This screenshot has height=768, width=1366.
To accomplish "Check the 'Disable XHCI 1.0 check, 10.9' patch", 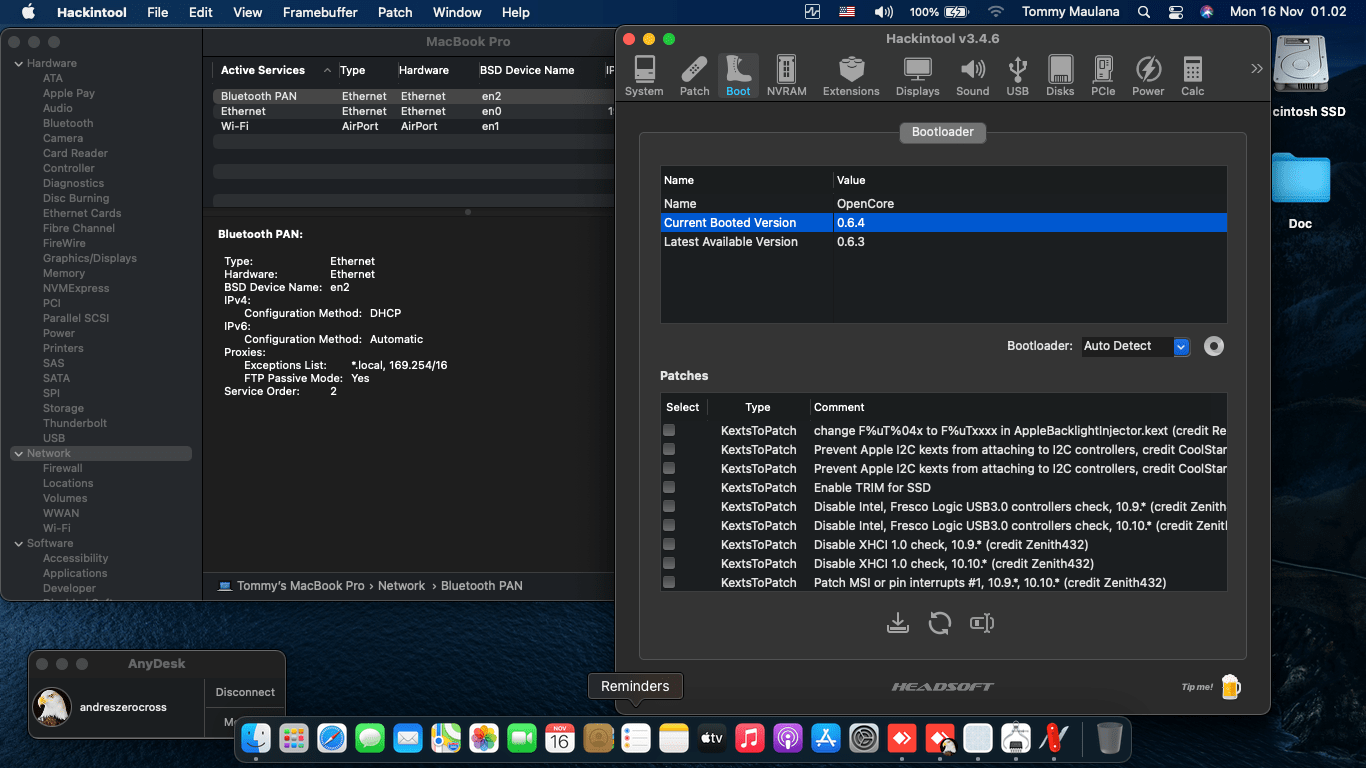I will pyautogui.click(x=669, y=544).
